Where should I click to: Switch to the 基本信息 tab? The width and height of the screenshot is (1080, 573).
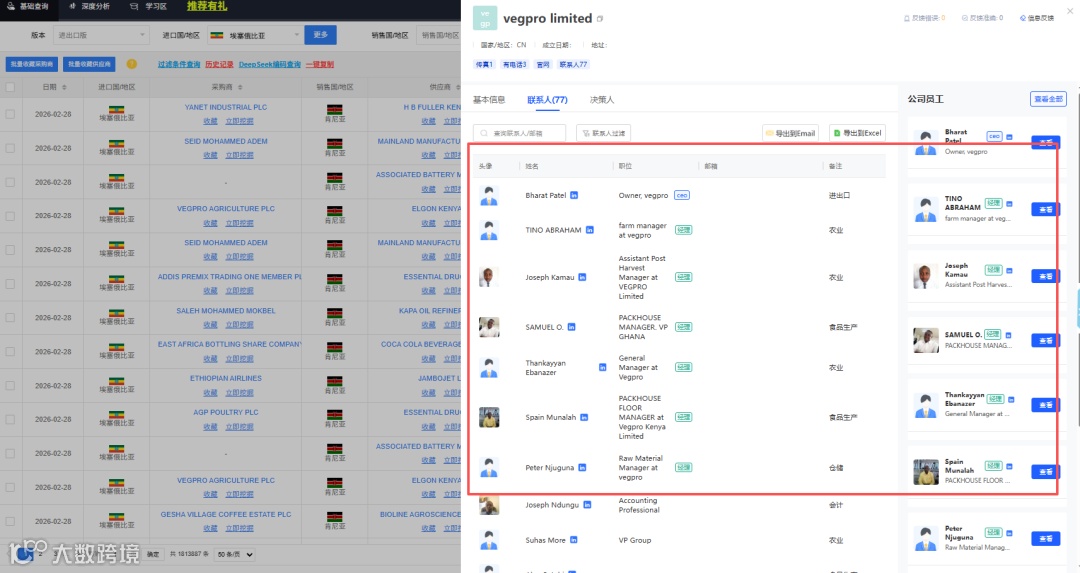click(x=489, y=100)
